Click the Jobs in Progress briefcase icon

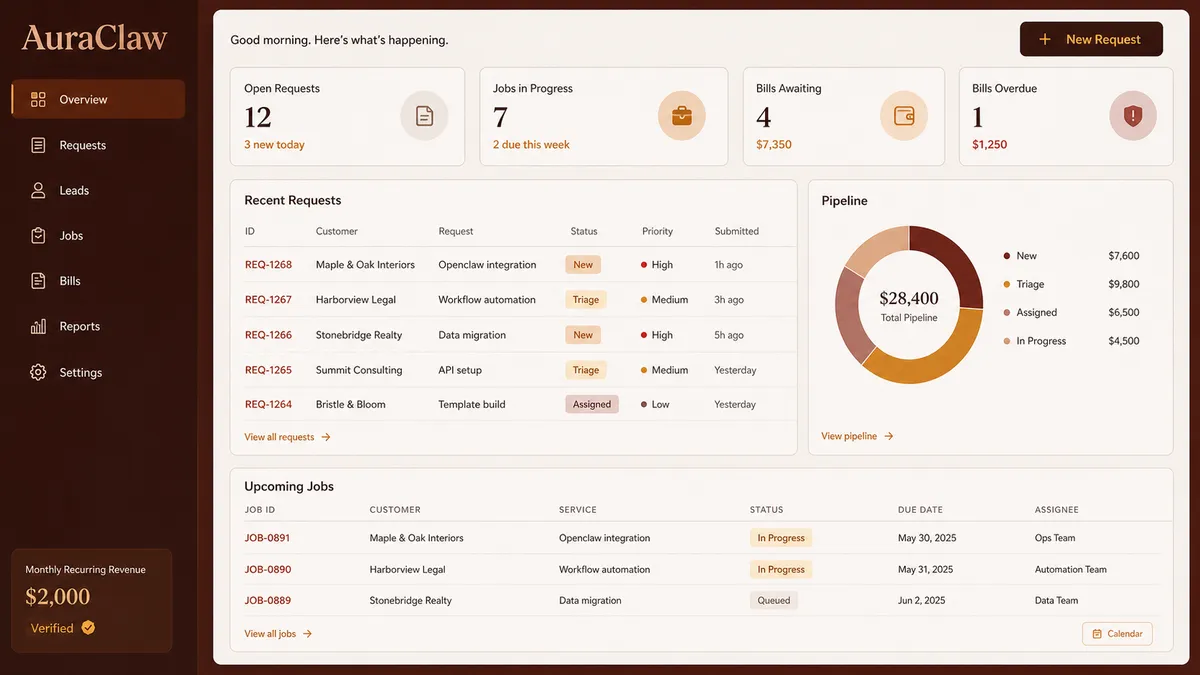click(x=682, y=116)
